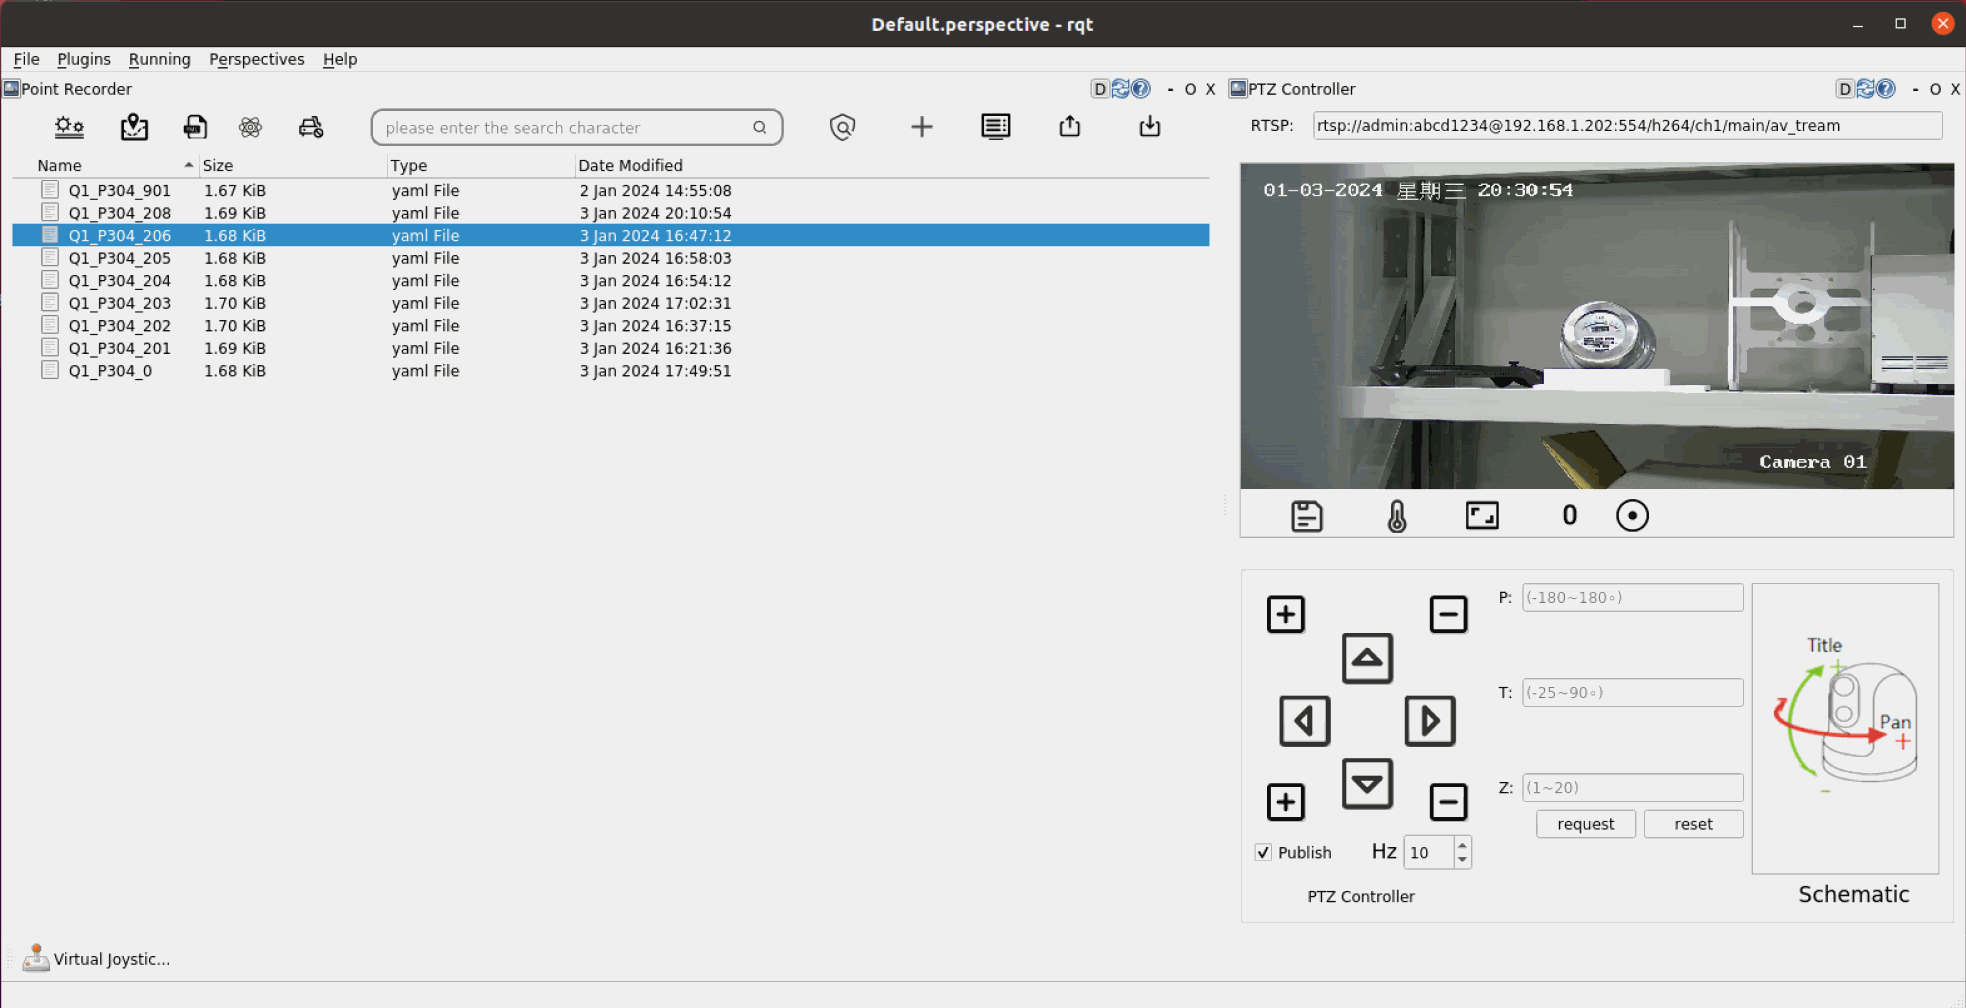The width and height of the screenshot is (1966, 1008).
Task: Open the Plugins menu
Action: pyautogui.click(x=84, y=59)
